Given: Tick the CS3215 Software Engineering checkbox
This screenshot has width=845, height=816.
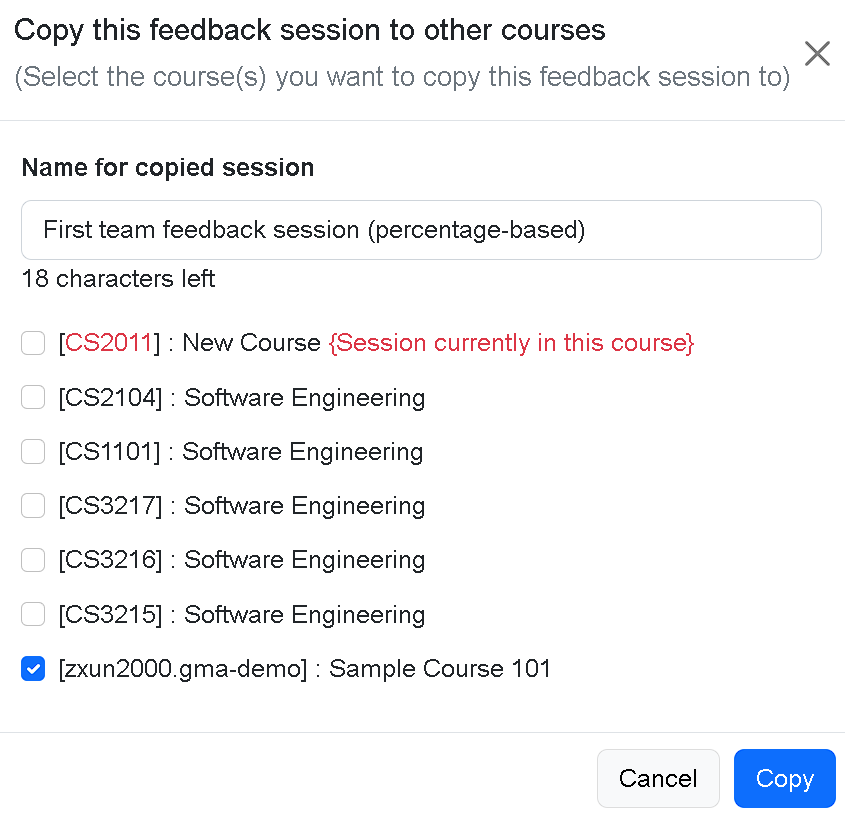Looking at the screenshot, I should [33, 614].
